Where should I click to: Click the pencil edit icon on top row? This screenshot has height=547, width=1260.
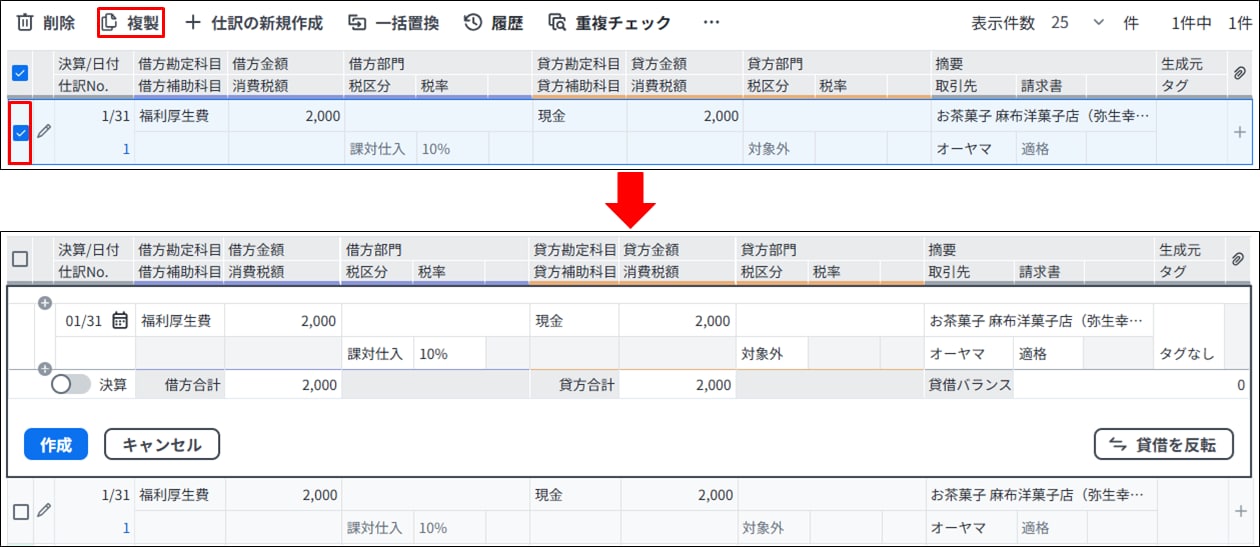click(44, 131)
